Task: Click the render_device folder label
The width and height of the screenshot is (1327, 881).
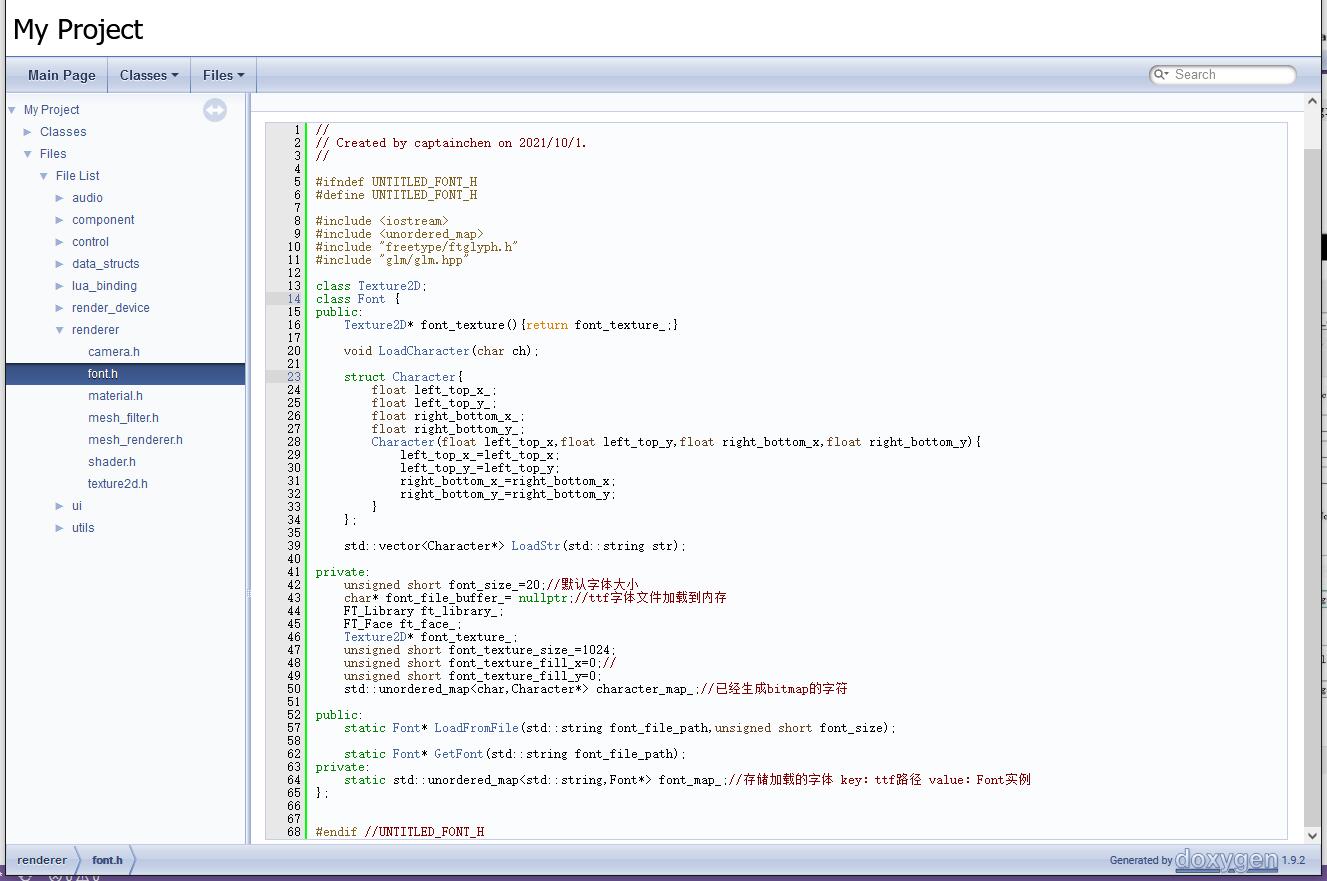Action: pos(111,308)
